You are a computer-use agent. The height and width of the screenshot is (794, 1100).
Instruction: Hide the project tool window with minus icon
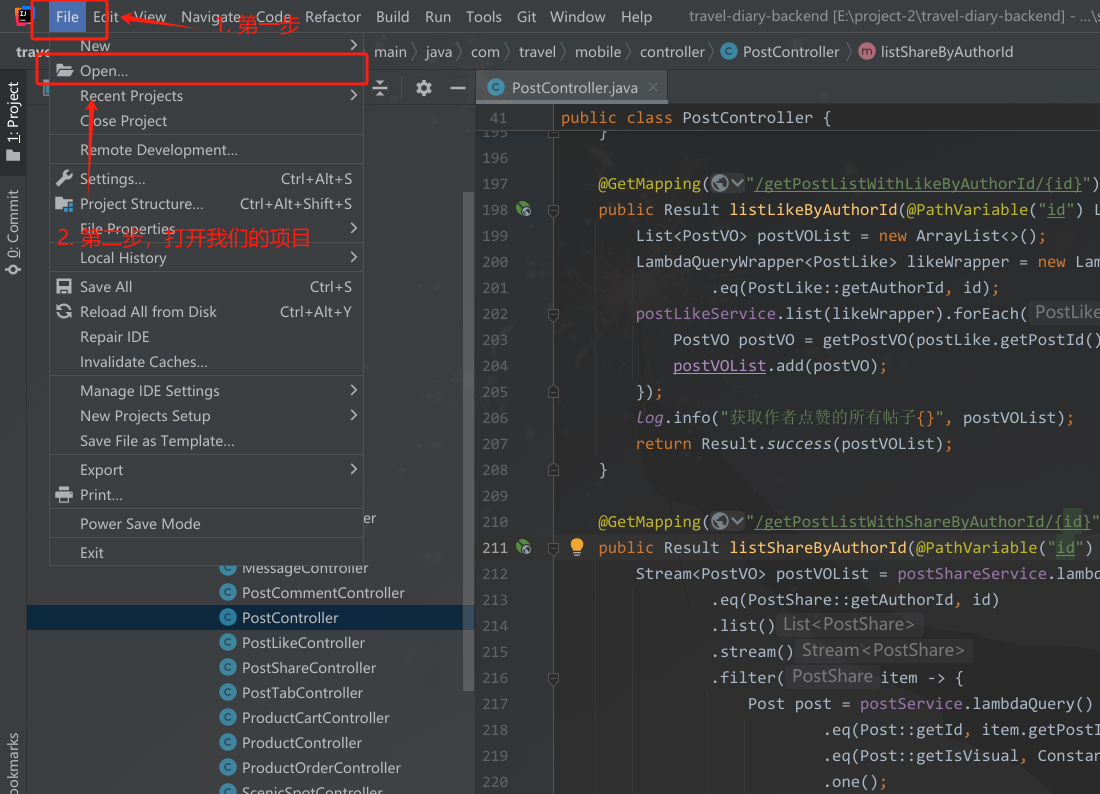[x=458, y=88]
